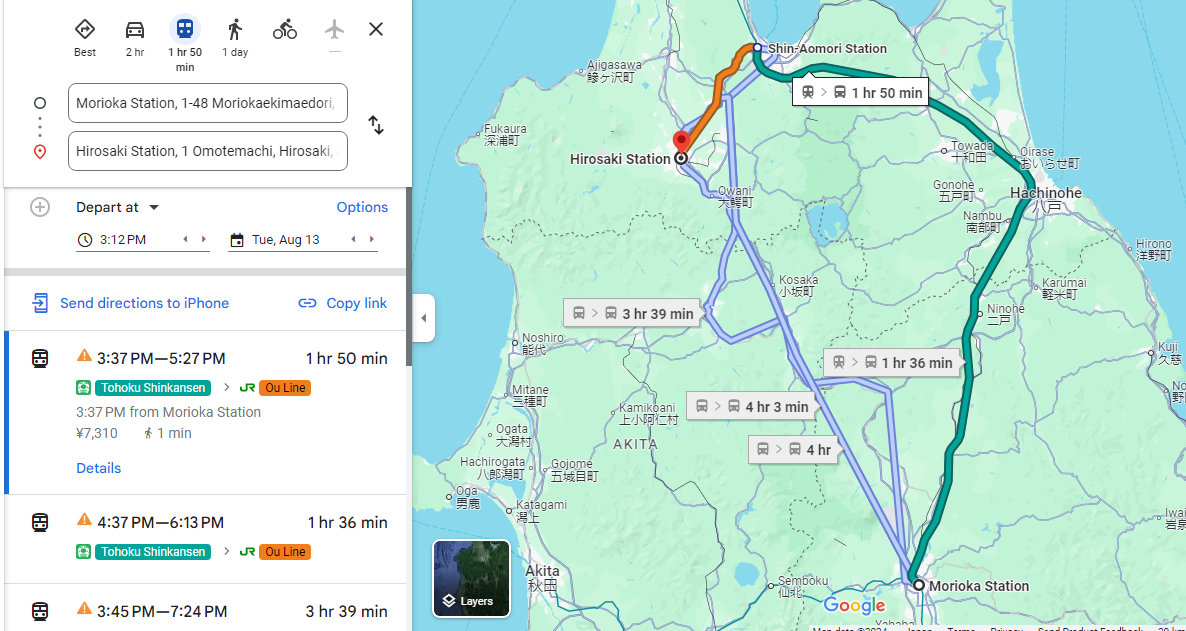The width and height of the screenshot is (1186, 631).
Task: Swap starting point and destination
Action: tap(376, 126)
